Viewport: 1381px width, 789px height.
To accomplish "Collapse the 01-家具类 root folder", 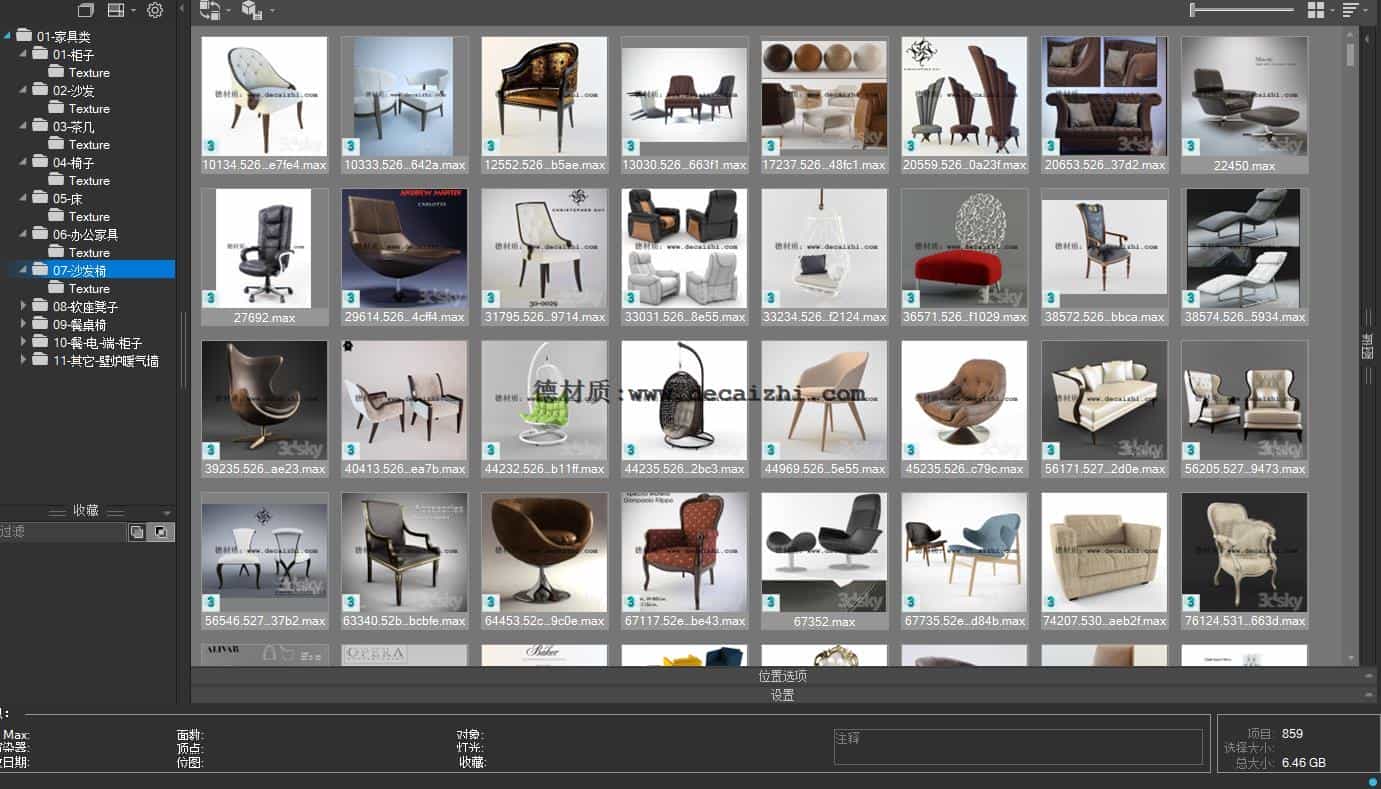I will click(7, 36).
